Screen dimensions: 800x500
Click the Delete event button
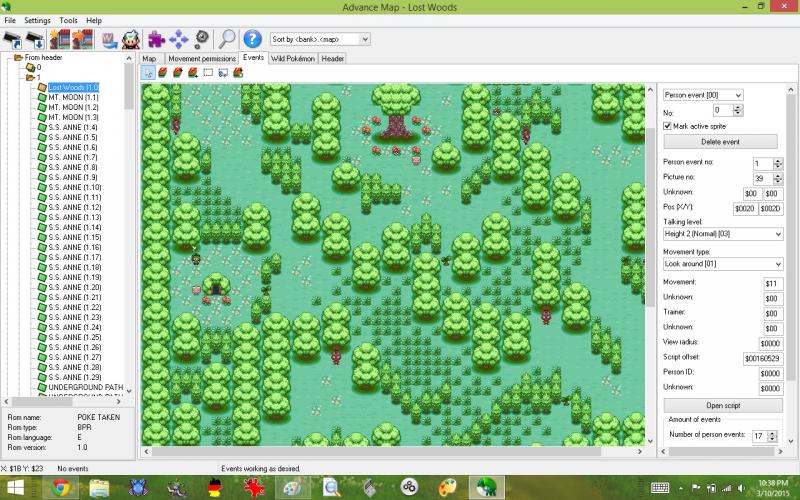tap(720, 141)
